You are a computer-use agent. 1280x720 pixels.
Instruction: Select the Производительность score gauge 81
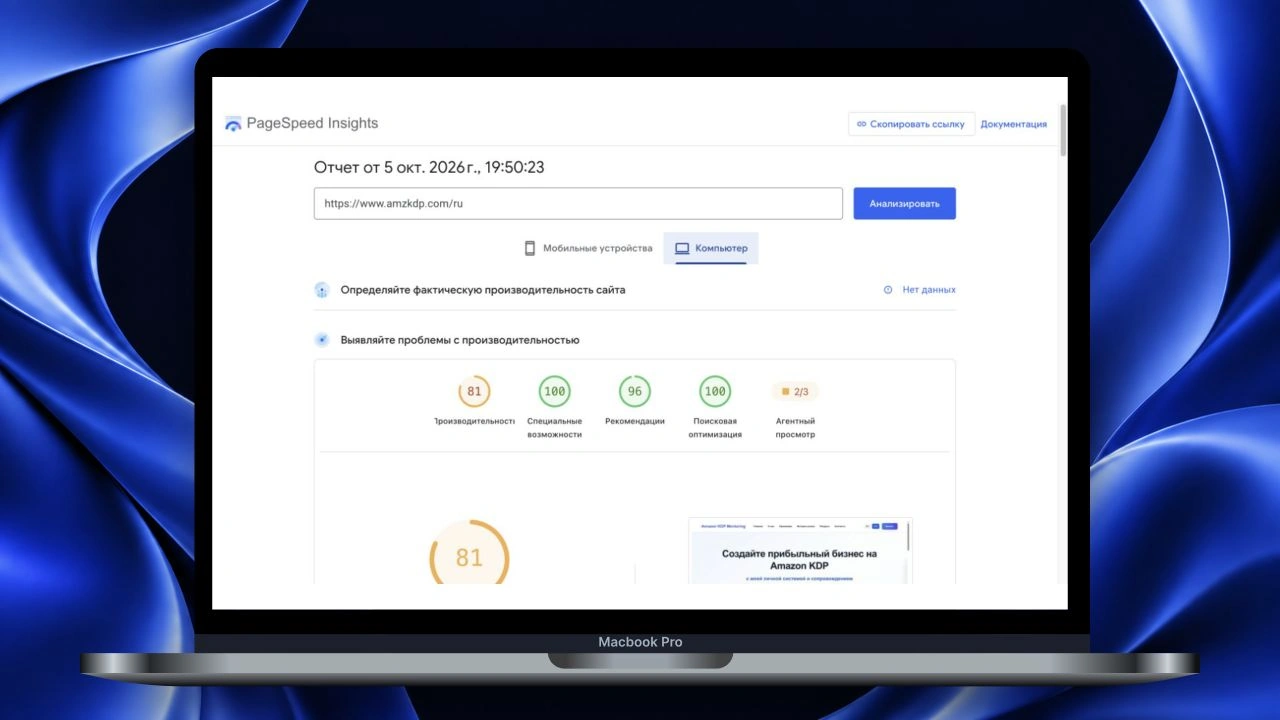tap(474, 392)
